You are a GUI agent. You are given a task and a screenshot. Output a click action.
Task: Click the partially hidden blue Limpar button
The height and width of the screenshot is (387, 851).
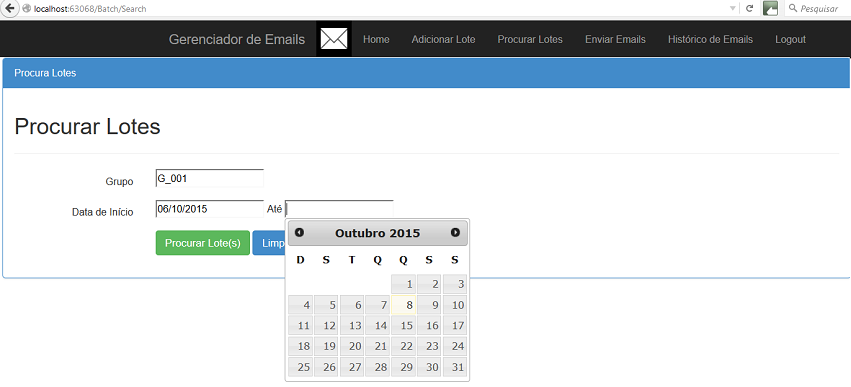269,243
